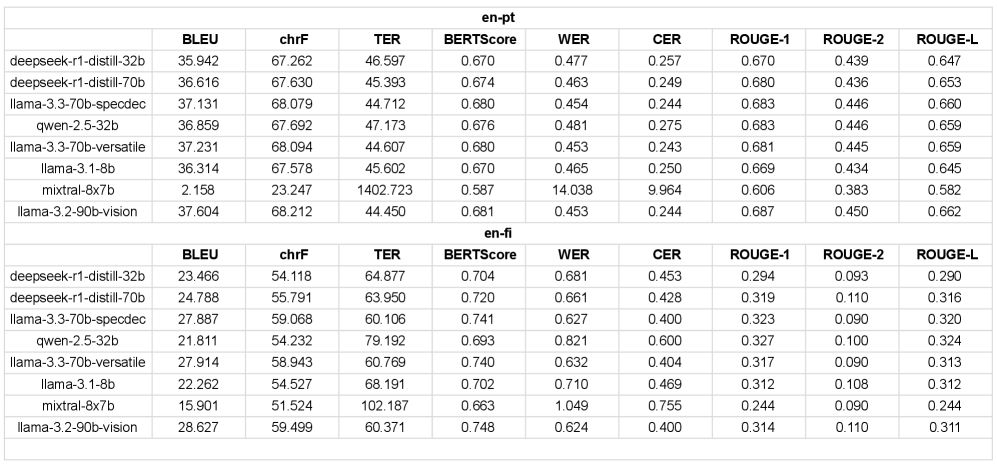Select deepseek-r1-distill-32b label in en-fi table
The image size is (997, 467).
pyautogui.click(x=79, y=274)
